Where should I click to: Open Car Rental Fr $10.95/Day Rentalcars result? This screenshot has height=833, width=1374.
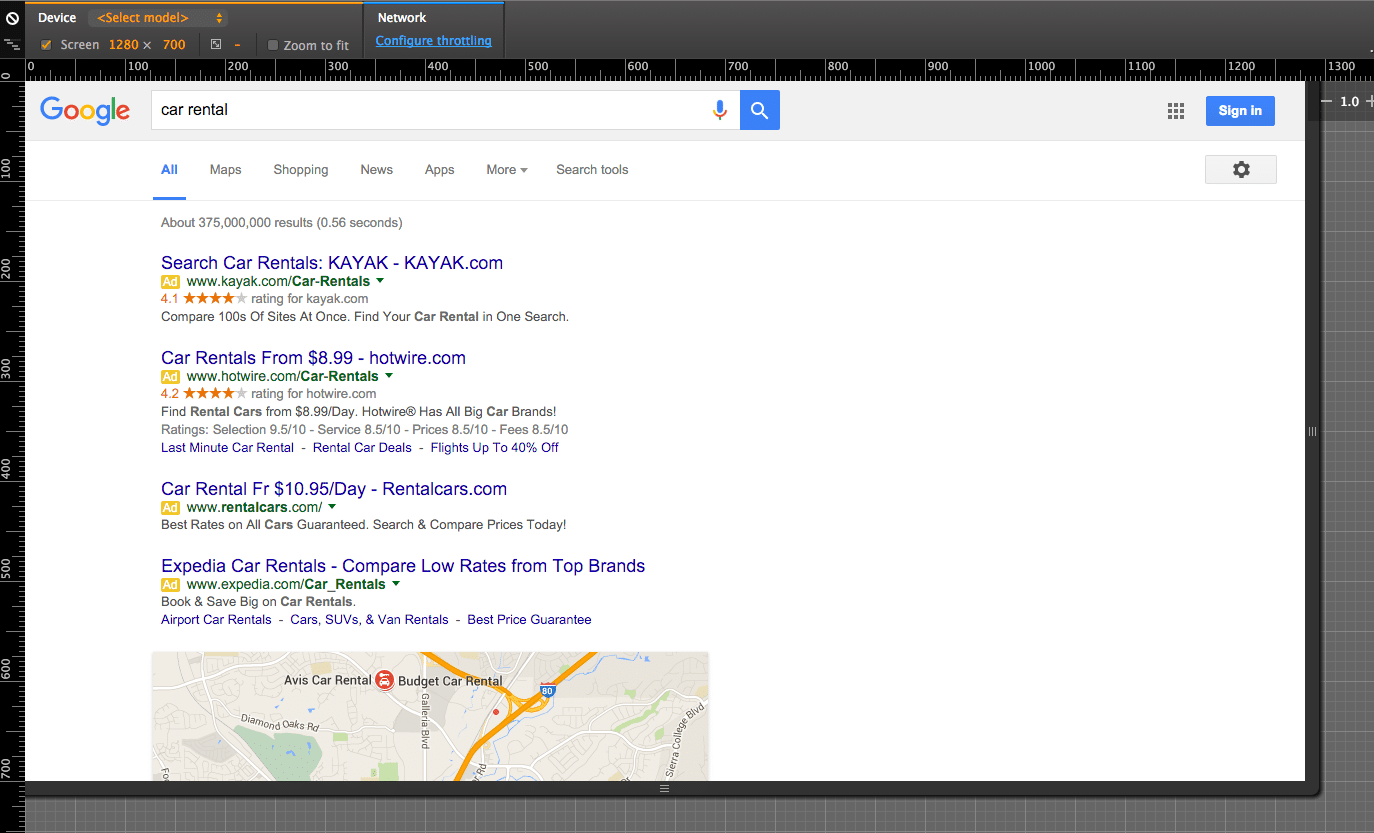point(334,489)
